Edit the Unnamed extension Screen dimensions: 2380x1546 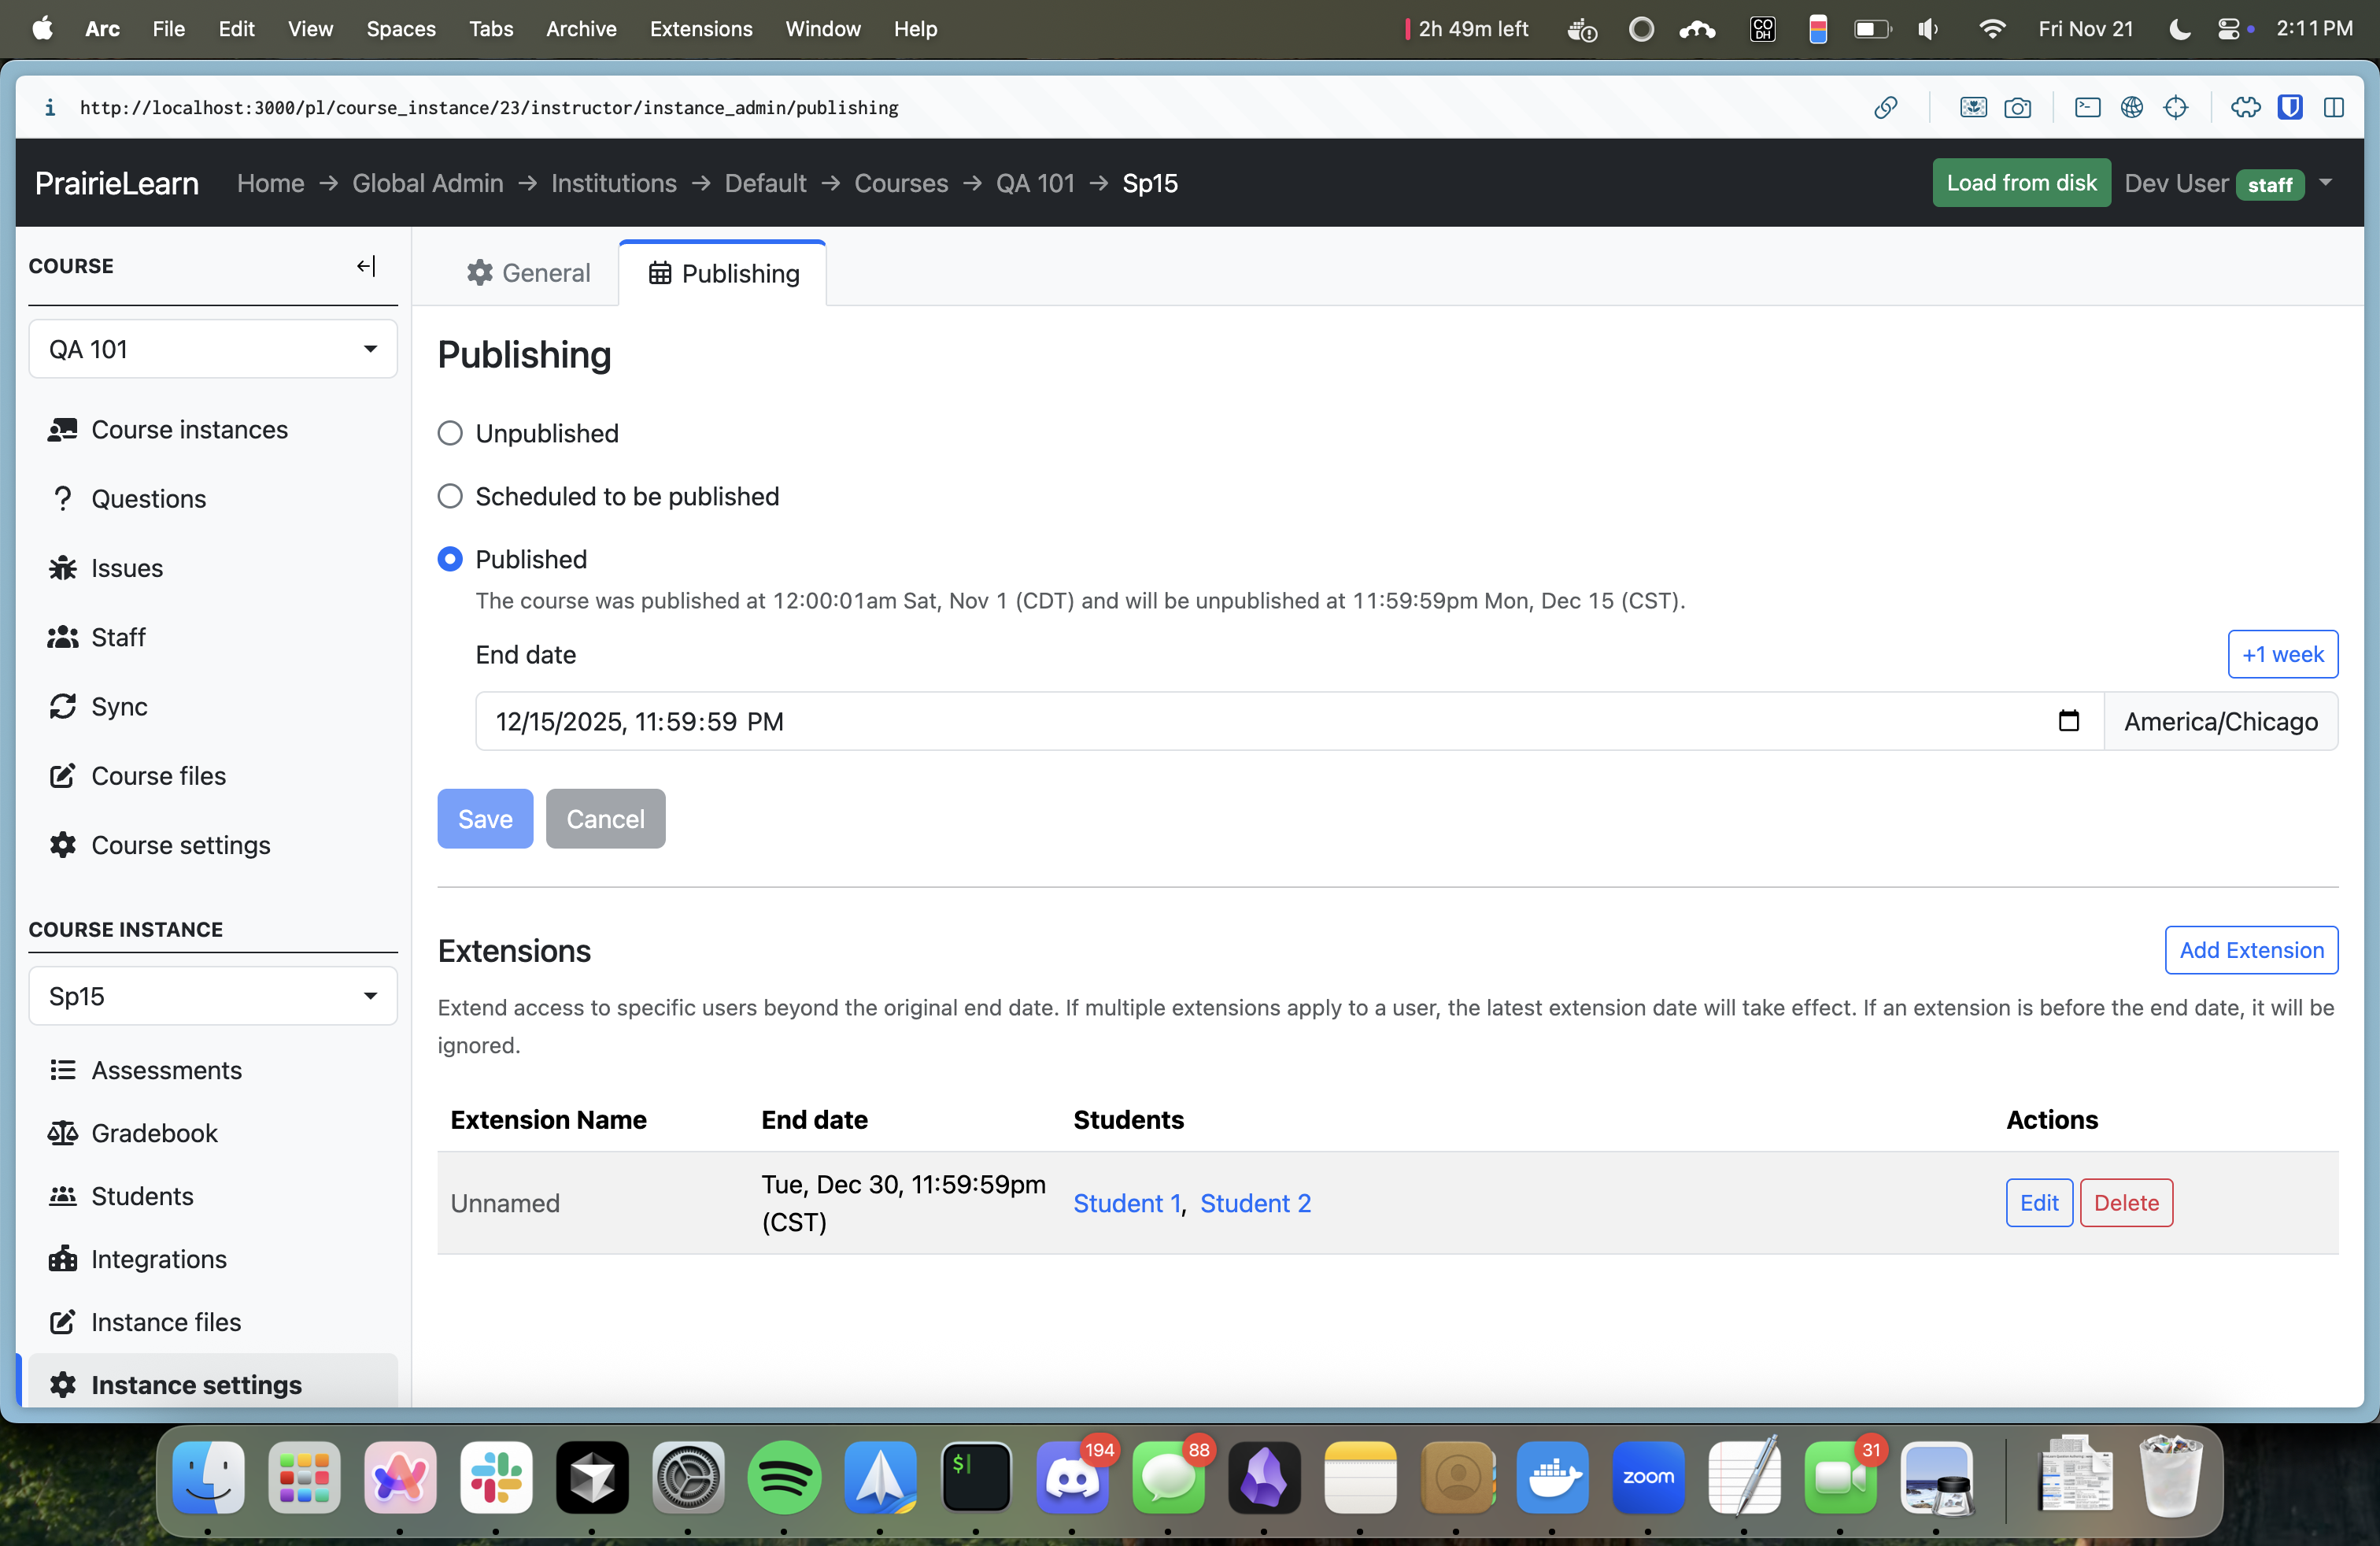(2039, 1203)
